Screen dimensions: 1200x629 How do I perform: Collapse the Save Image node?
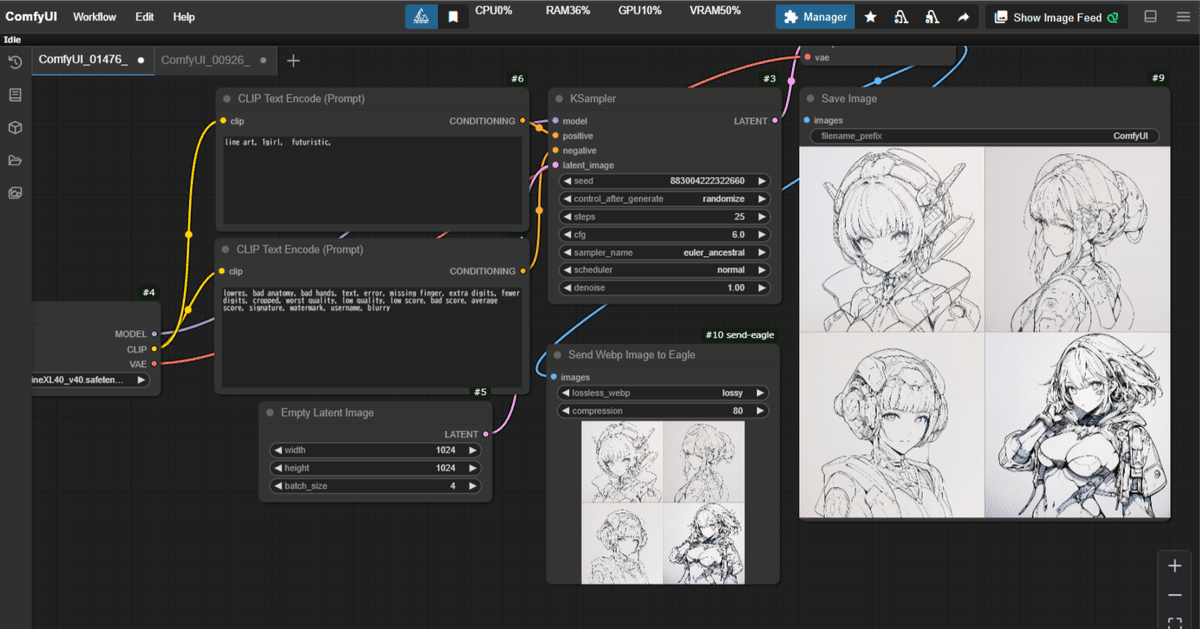[810, 98]
